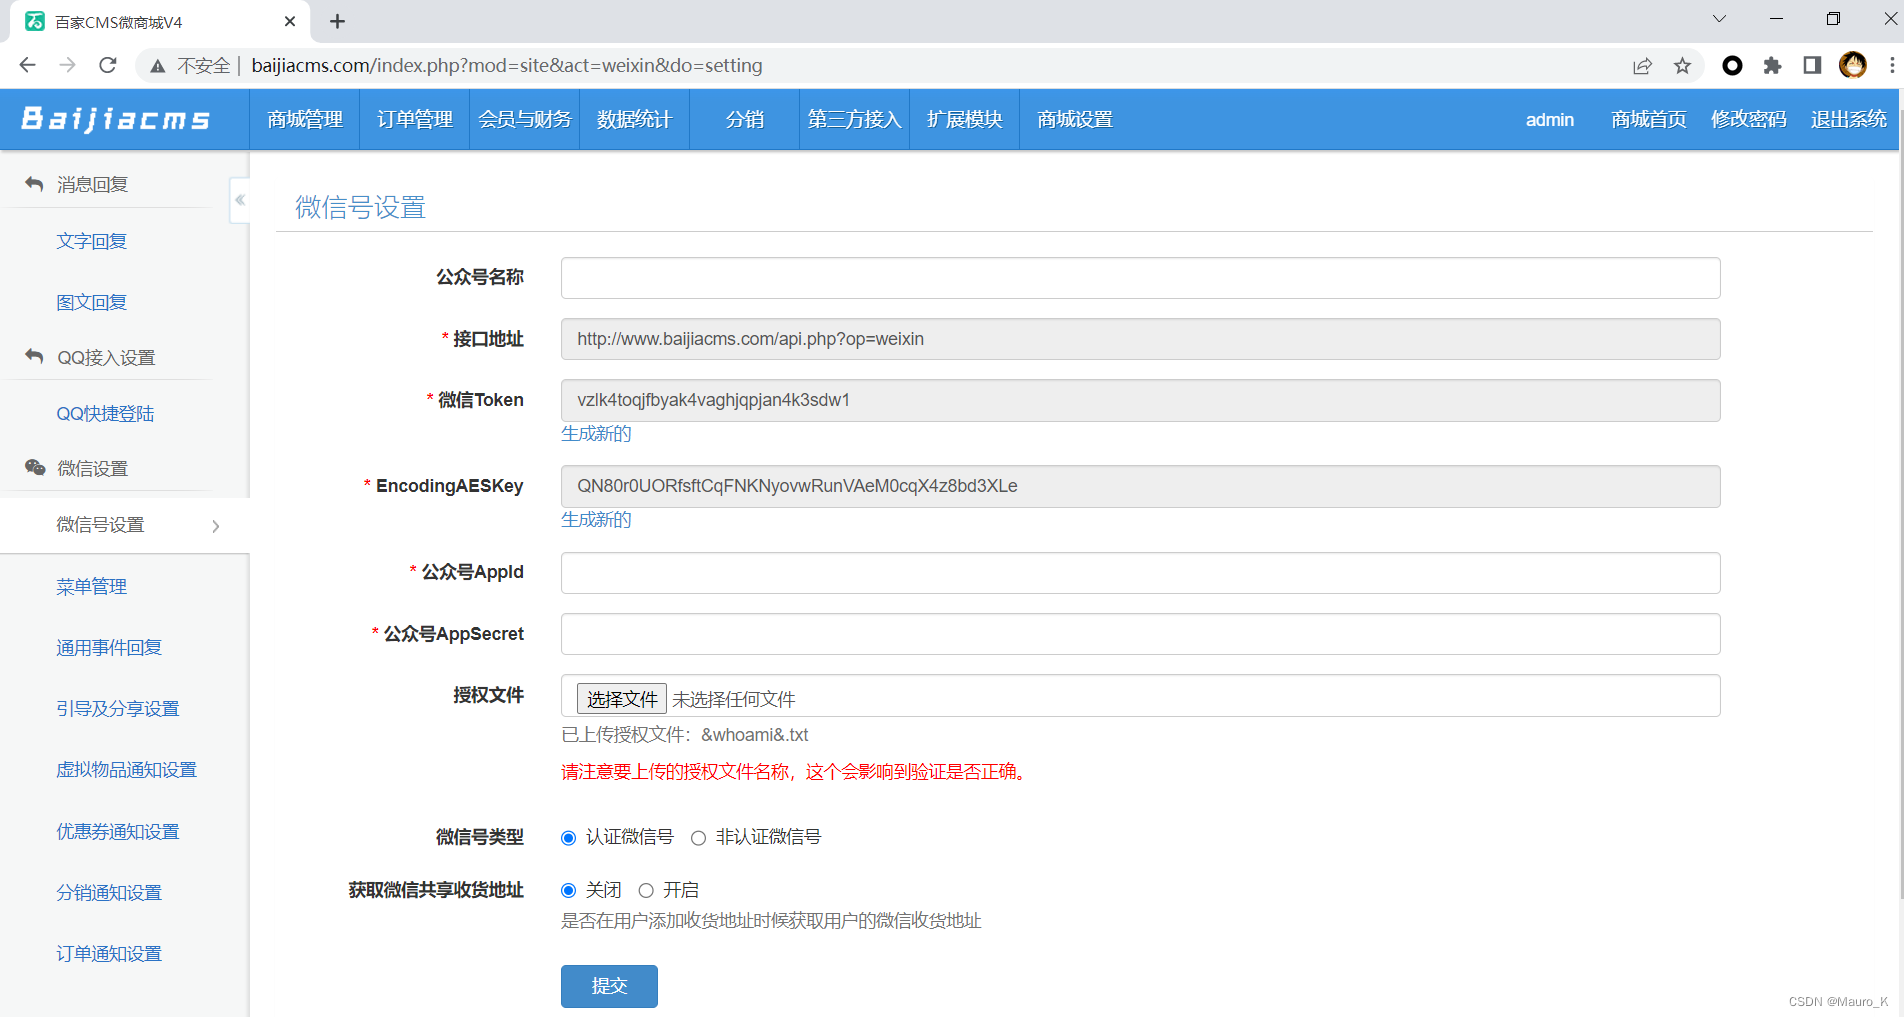Viewport: 1904px width, 1017px height.
Task: Click the browser back arrow
Action: click(28, 66)
